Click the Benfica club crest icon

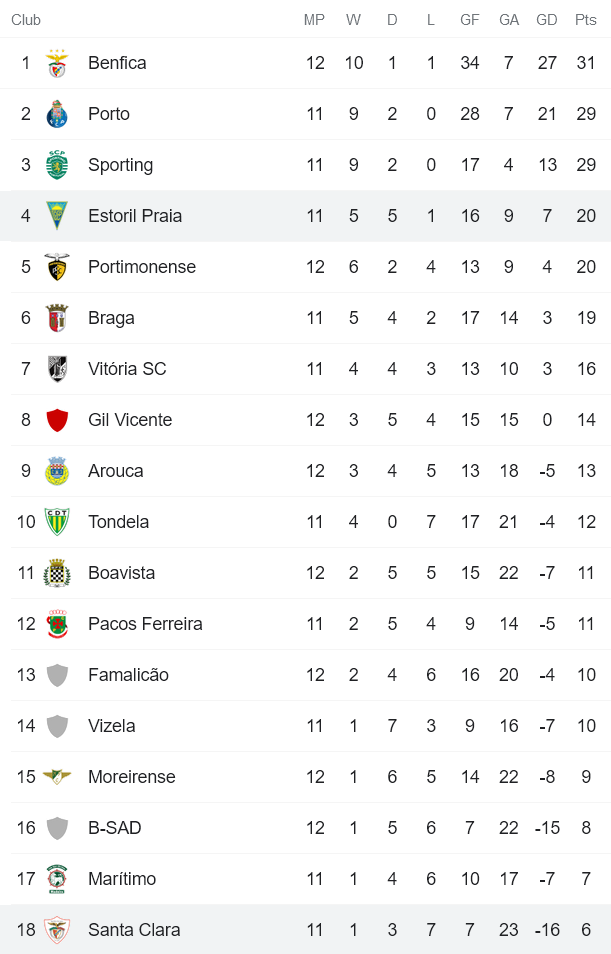pos(57,63)
